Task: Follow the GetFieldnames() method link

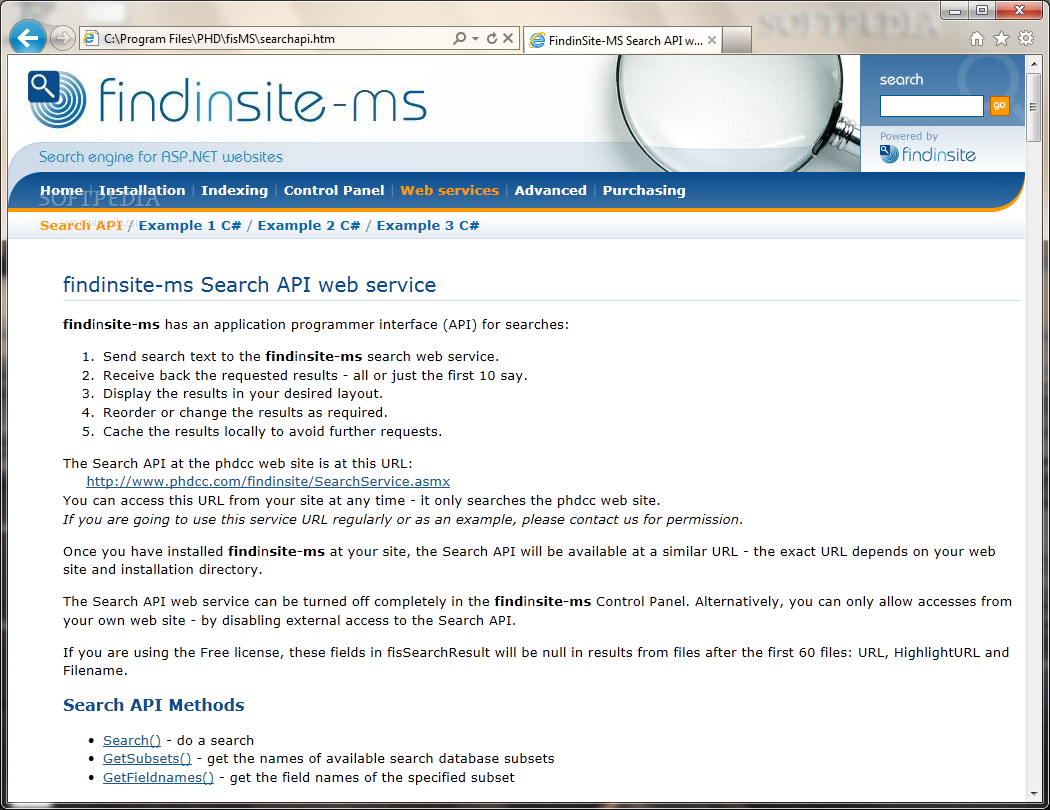Action: [158, 777]
